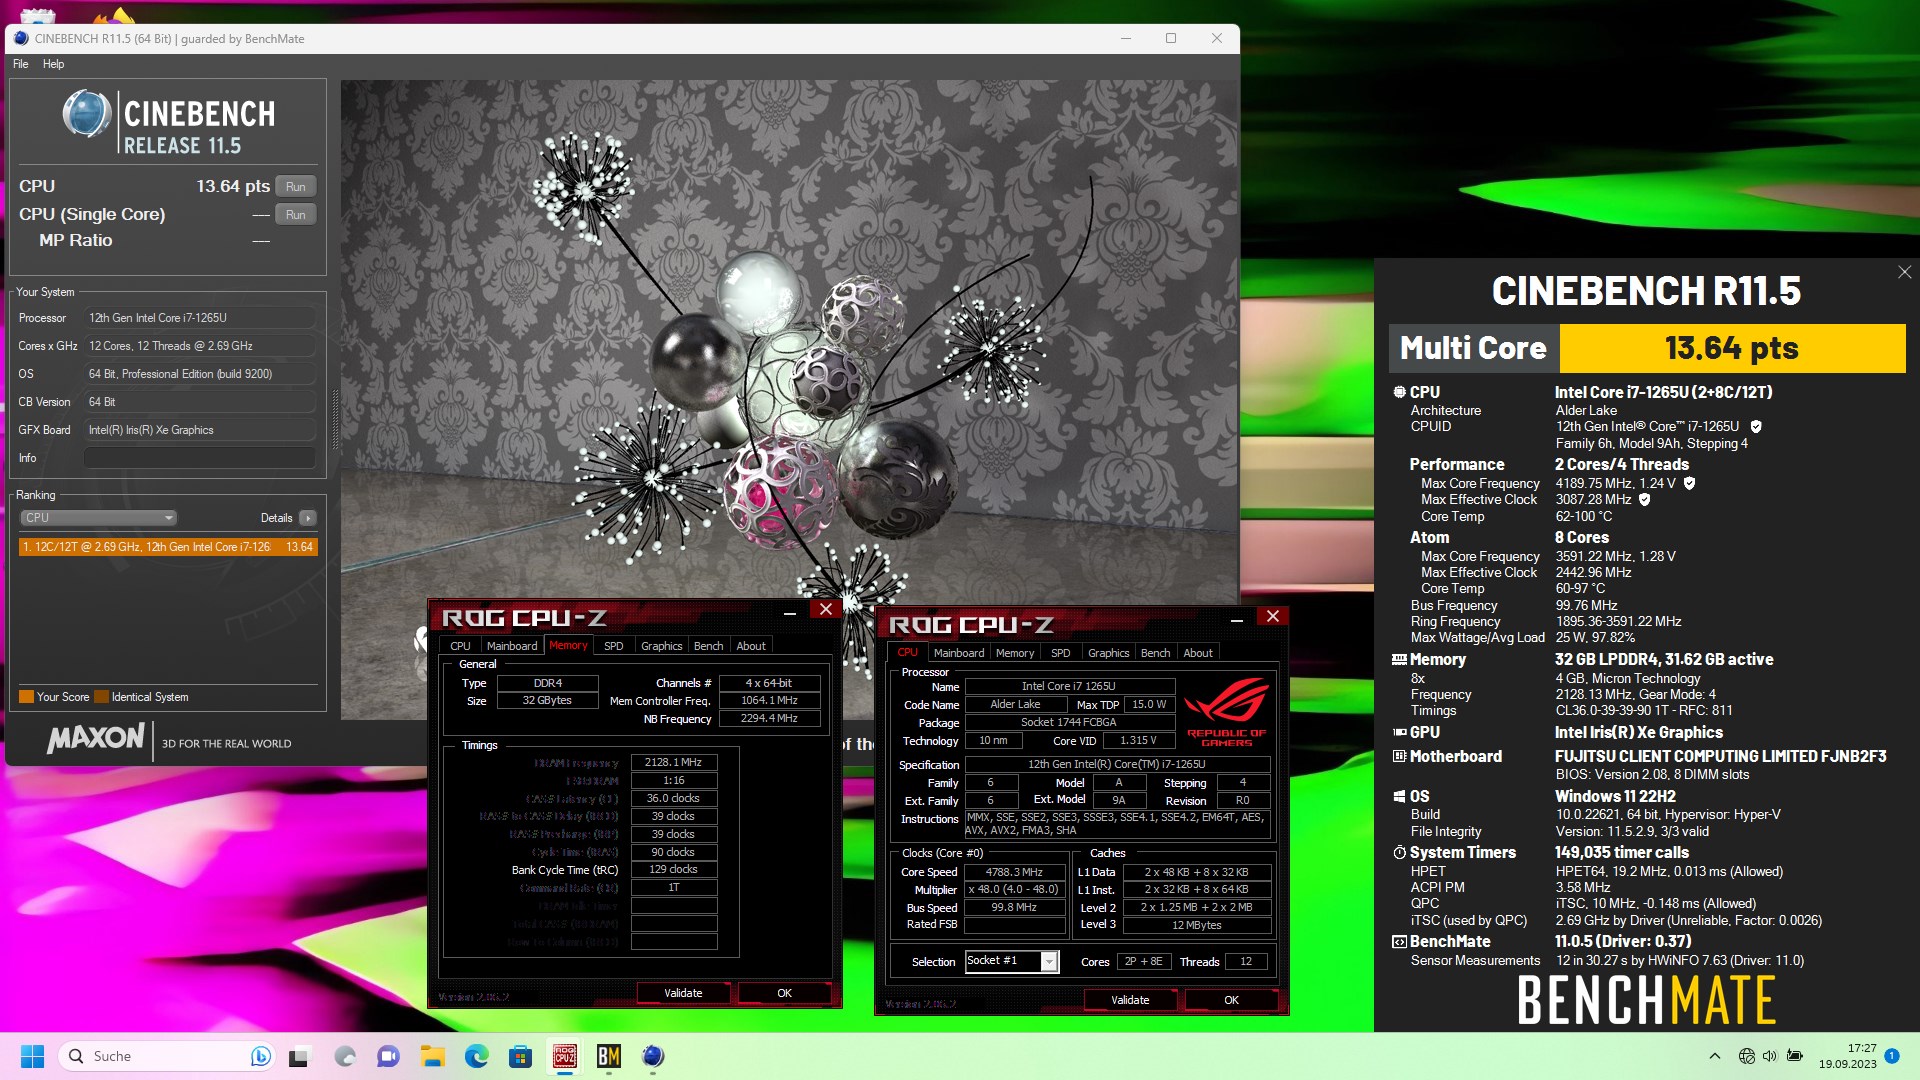1920x1080 pixels.
Task: Open the CPU ranking dropdown
Action: click(x=98, y=518)
